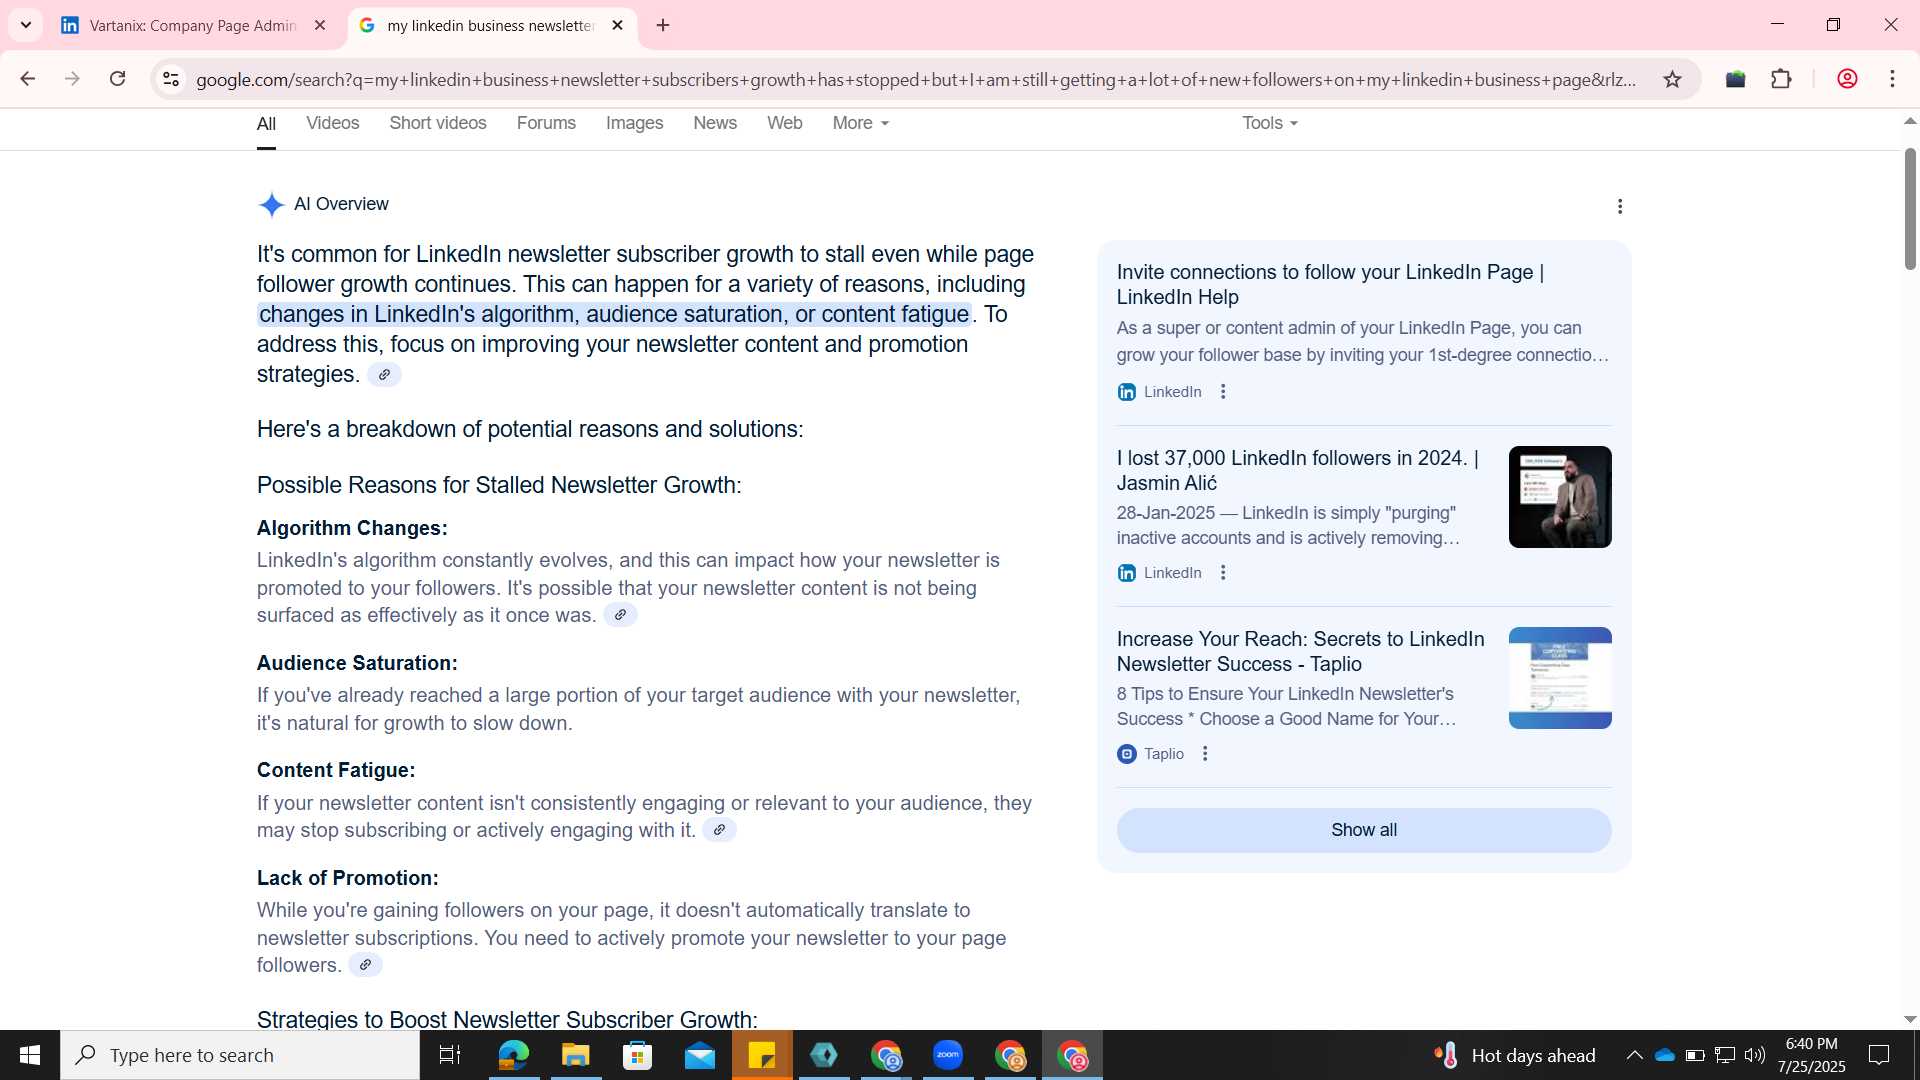Open Zoom from the taskbar
This screenshot has height=1080, width=1920.
point(948,1055)
